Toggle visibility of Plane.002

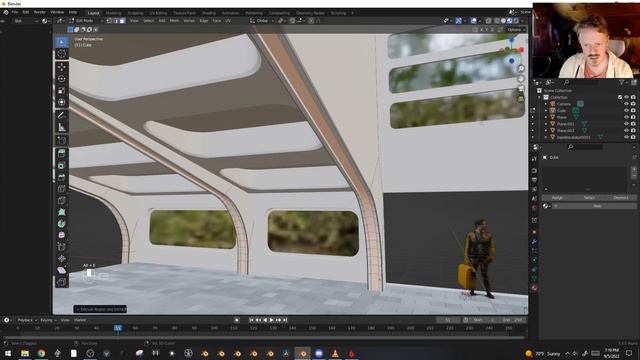[x=626, y=131]
